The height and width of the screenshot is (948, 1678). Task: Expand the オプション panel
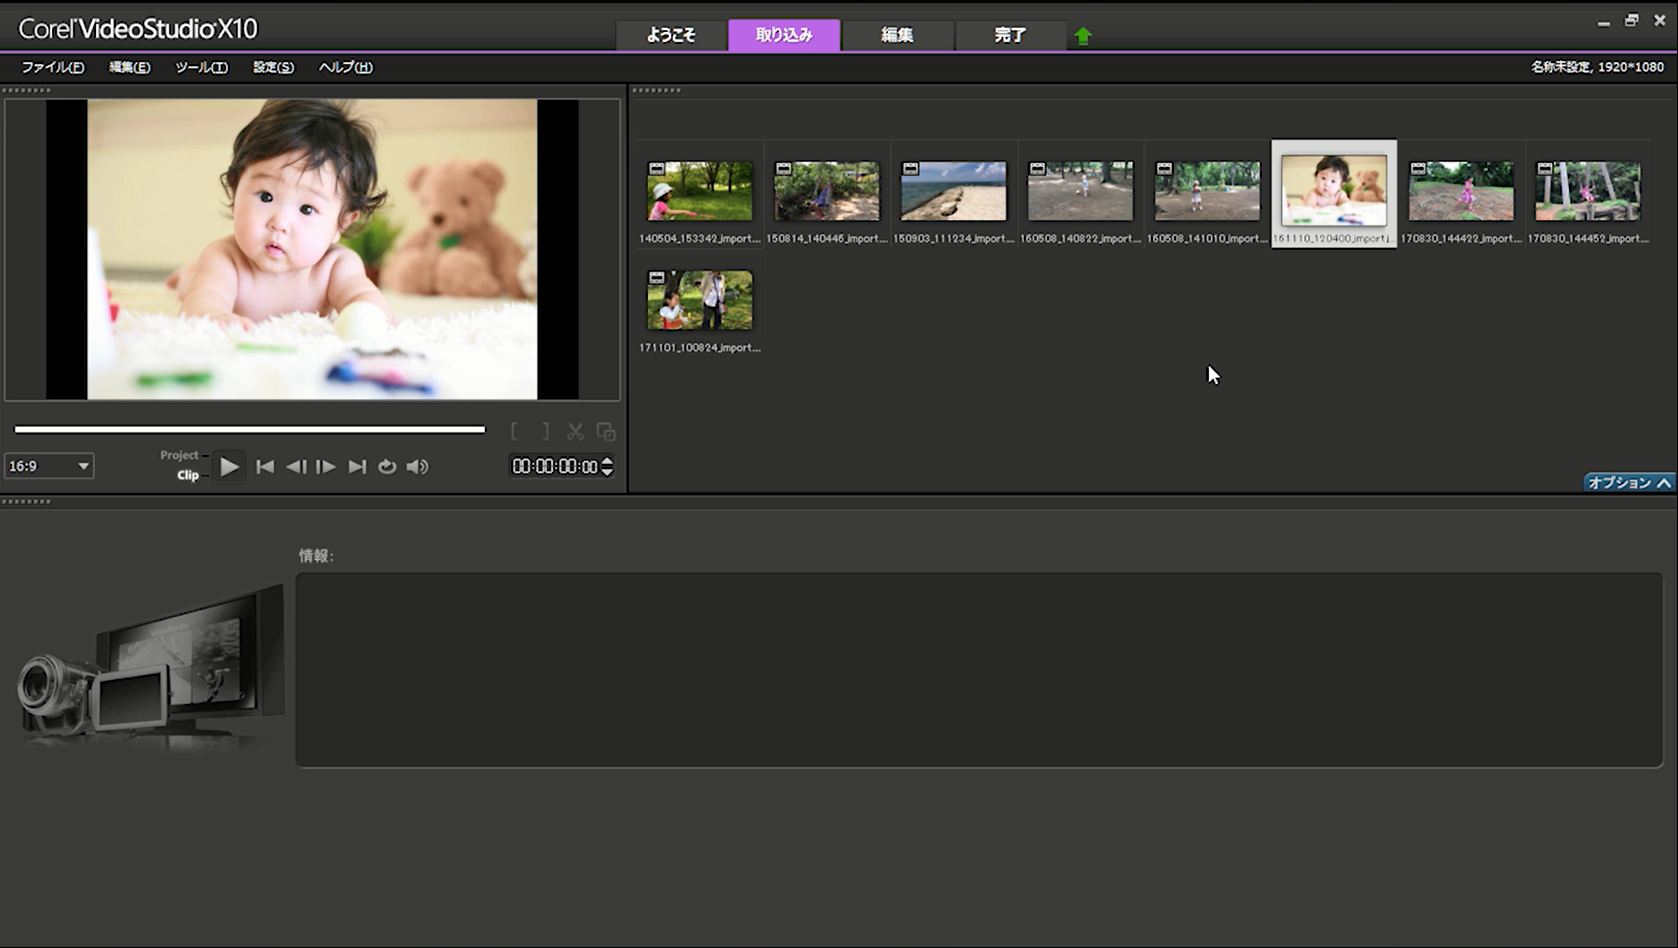click(x=1629, y=482)
